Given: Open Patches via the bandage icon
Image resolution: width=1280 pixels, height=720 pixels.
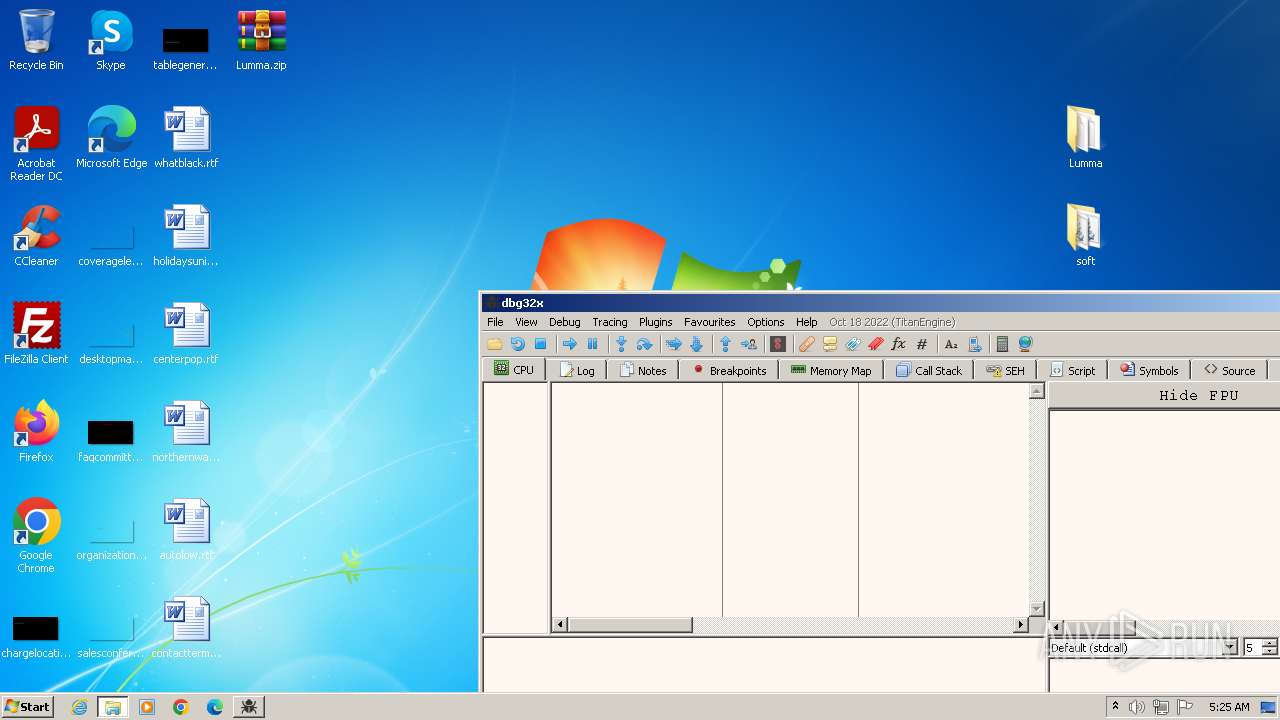Looking at the screenshot, I should (806, 344).
